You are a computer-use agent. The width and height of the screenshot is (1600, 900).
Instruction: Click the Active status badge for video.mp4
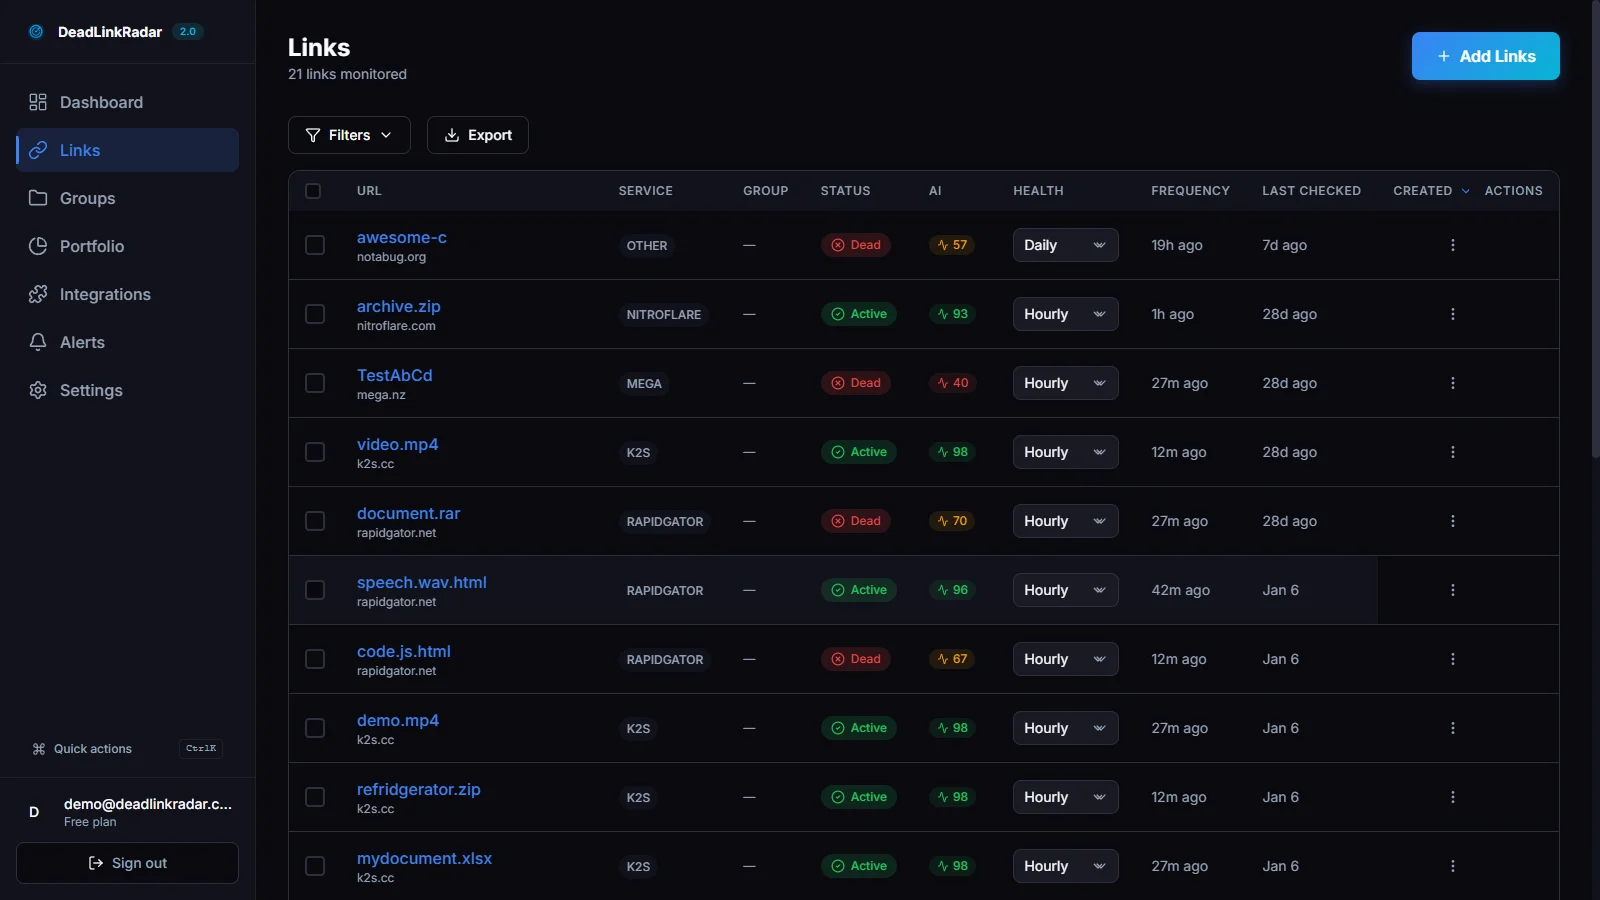point(858,452)
